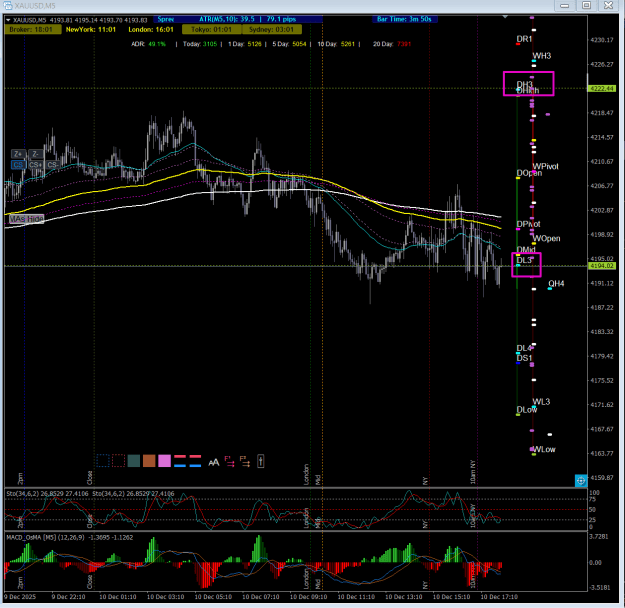Image resolution: width=625 pixels, height=608 pixels.
Task: Click the NewYork 11:01 clock label
Action: [x=91, y=30]
